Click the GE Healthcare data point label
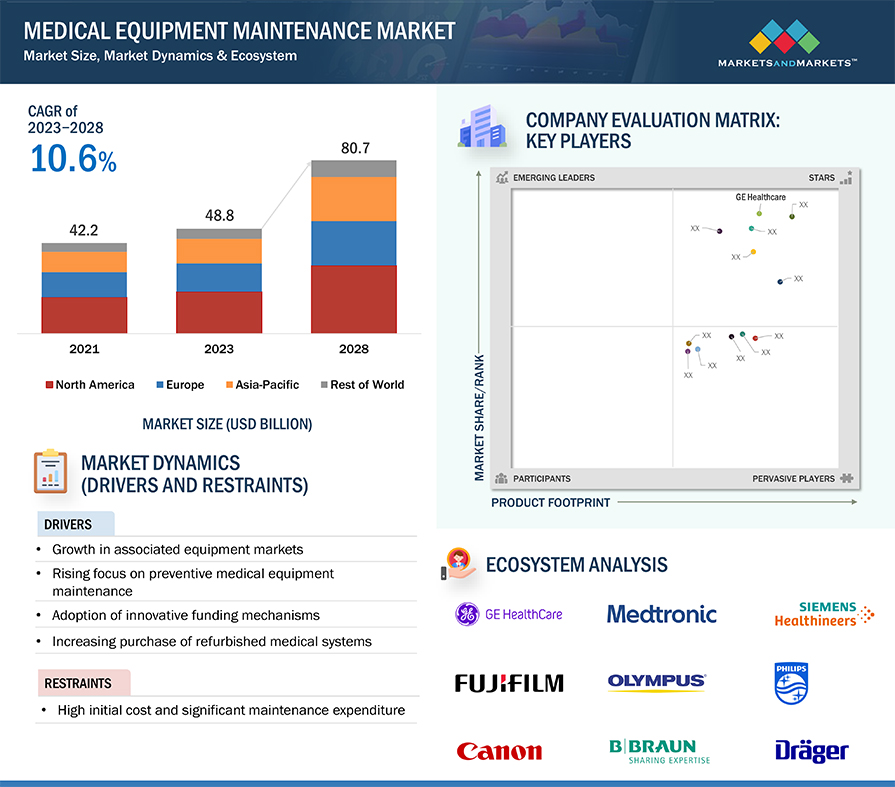The image size is (895, 787). [760, 198]
